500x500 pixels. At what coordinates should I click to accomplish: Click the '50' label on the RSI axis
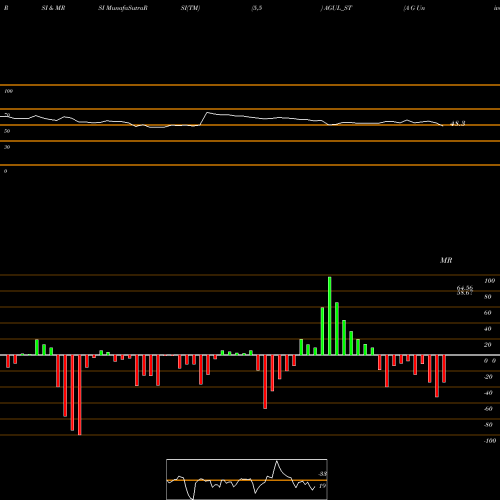[x=7, y=131]
